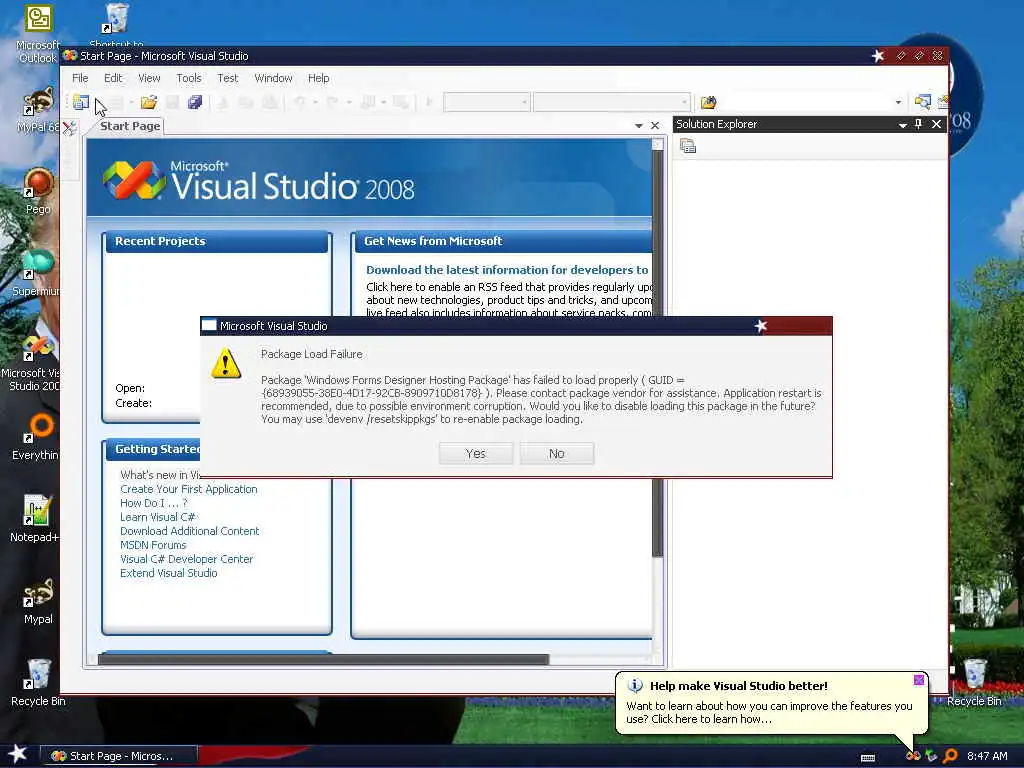Select the Mypal raccoon desktop icon
This screenshot has width=1024, height=768.
pyautogui.click(x=38, y=601)
